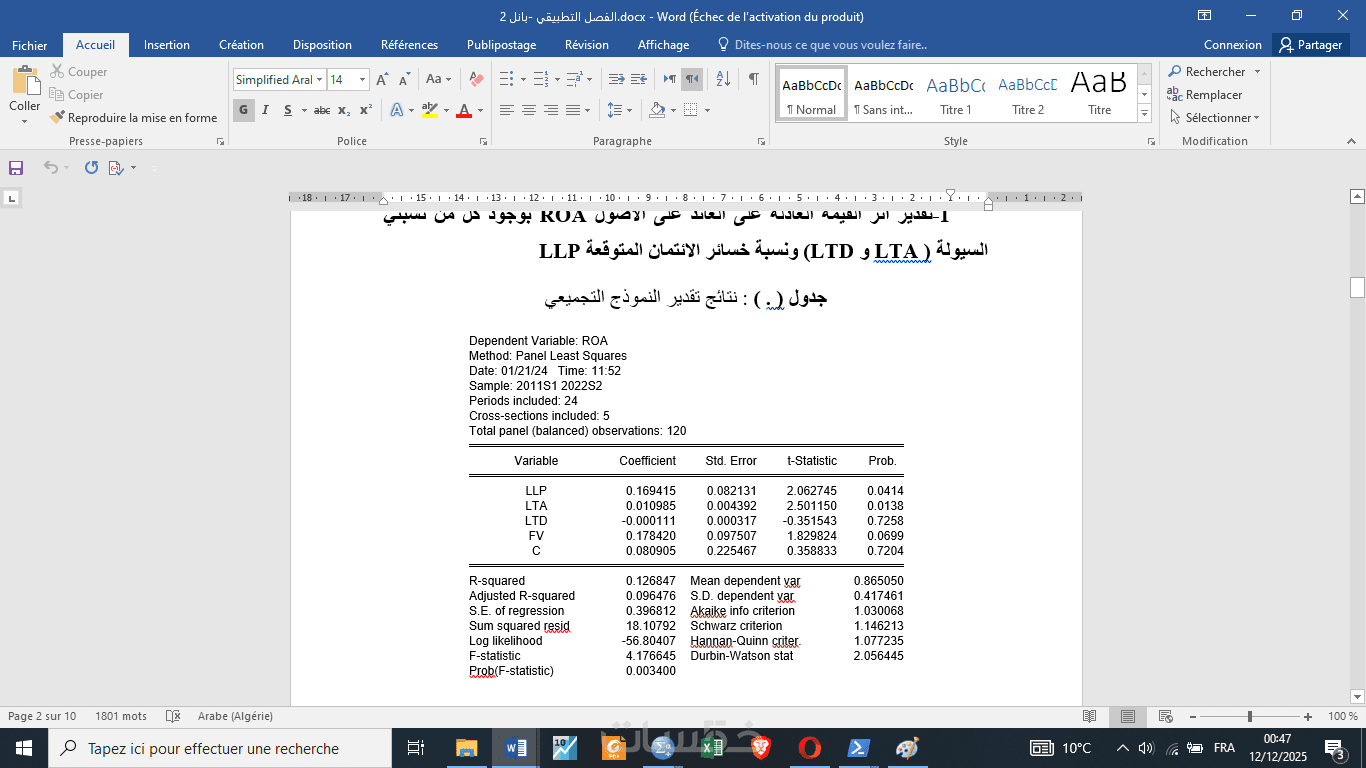Click the Windows Start button
The height and width of the screenshot is (768, 1366).
click(24, 748)
